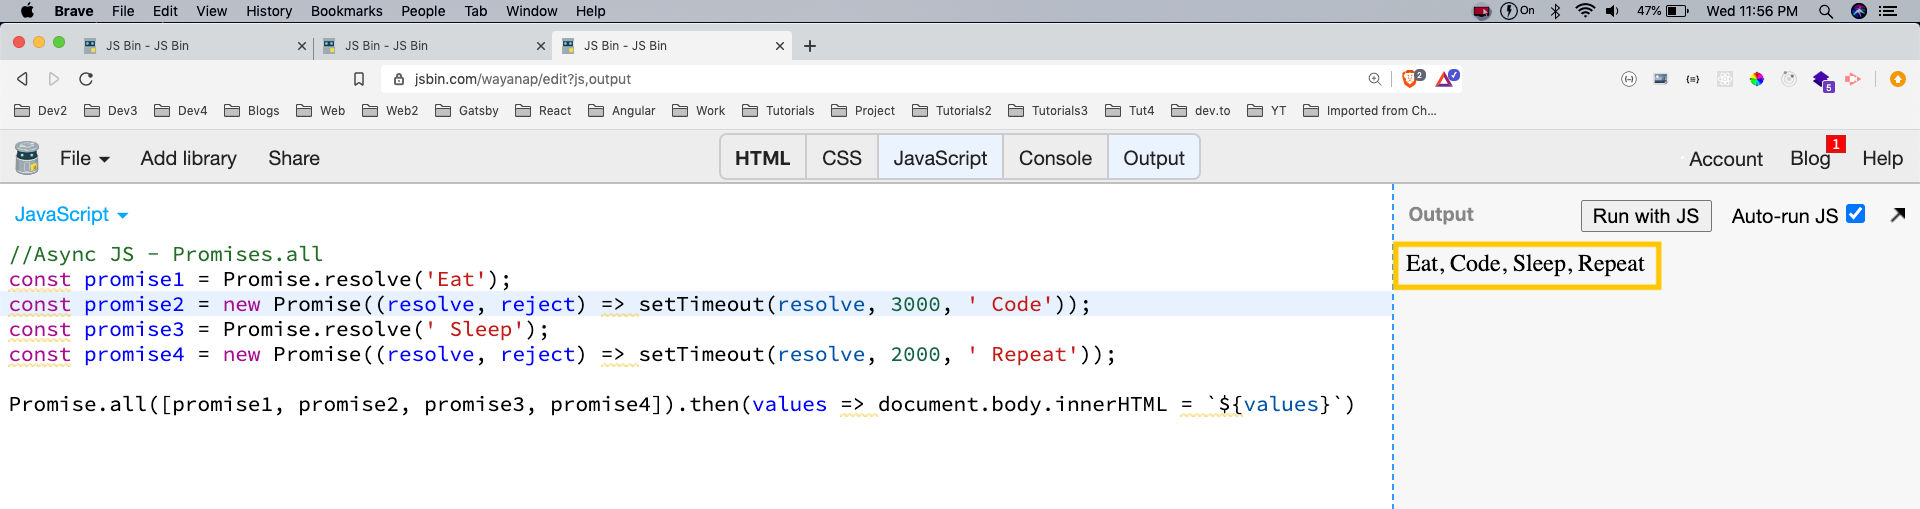Open the JavaScript language dropdown

point(71,215)
